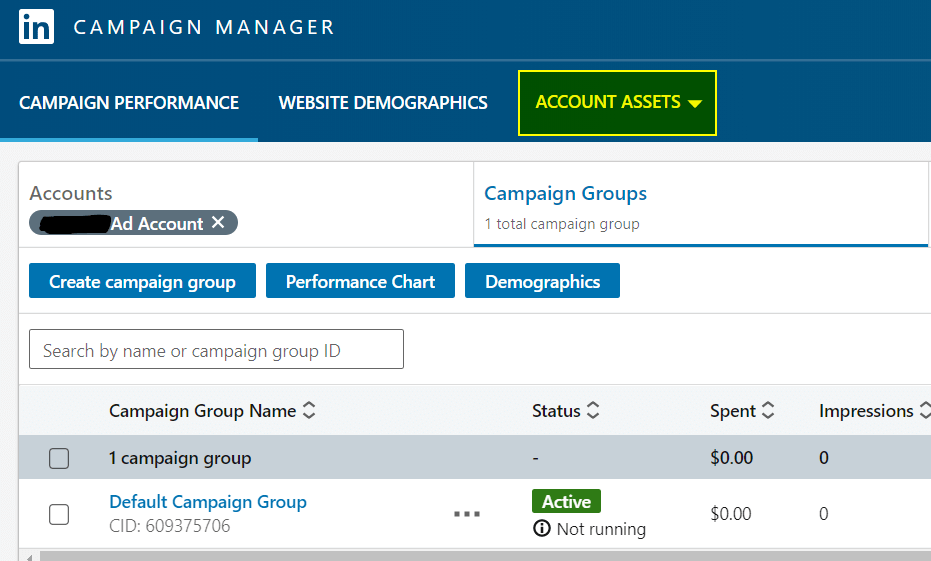Sort by Campaign Group Name arrows
This screenshot has height=561, width=931.
click(x=309, y=411)
